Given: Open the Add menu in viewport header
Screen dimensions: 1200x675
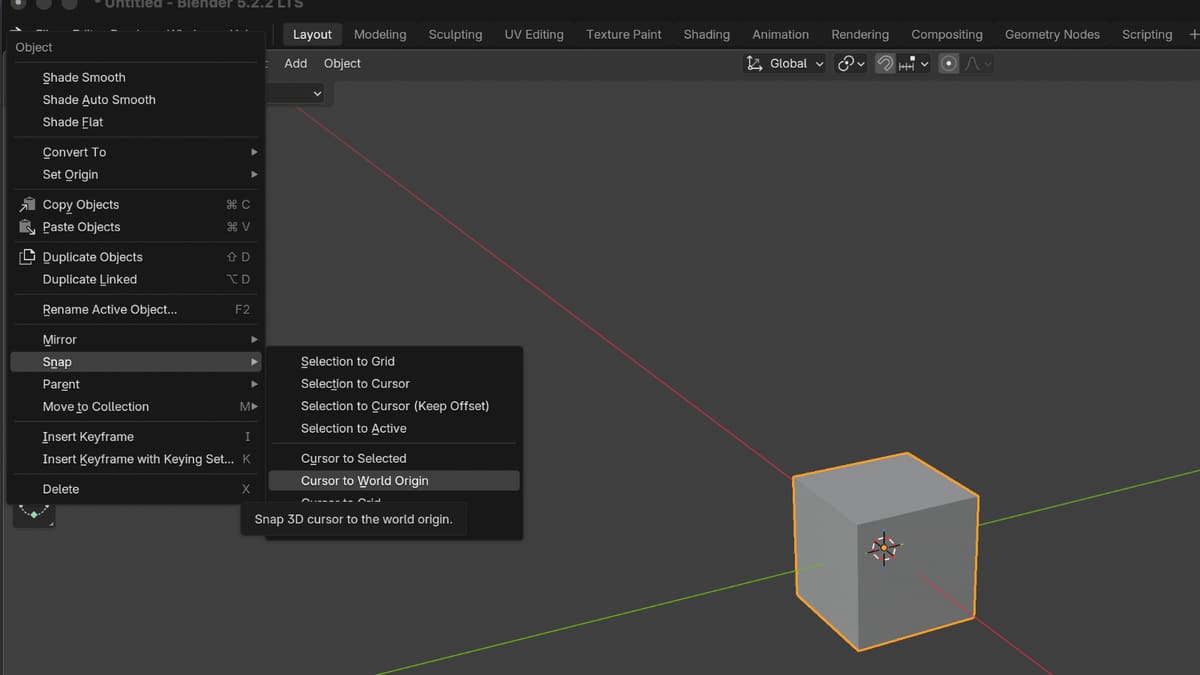Looking at the screenshot, I should (x=296, y=63).
